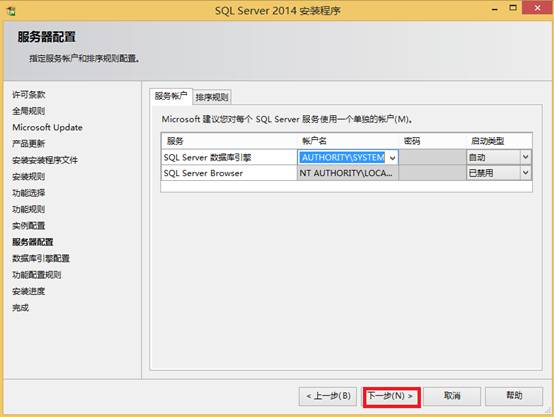This screenshot has height=417, width=554.
Task: Select 完成 step in sidebar
Action: (x=20, y=308)
